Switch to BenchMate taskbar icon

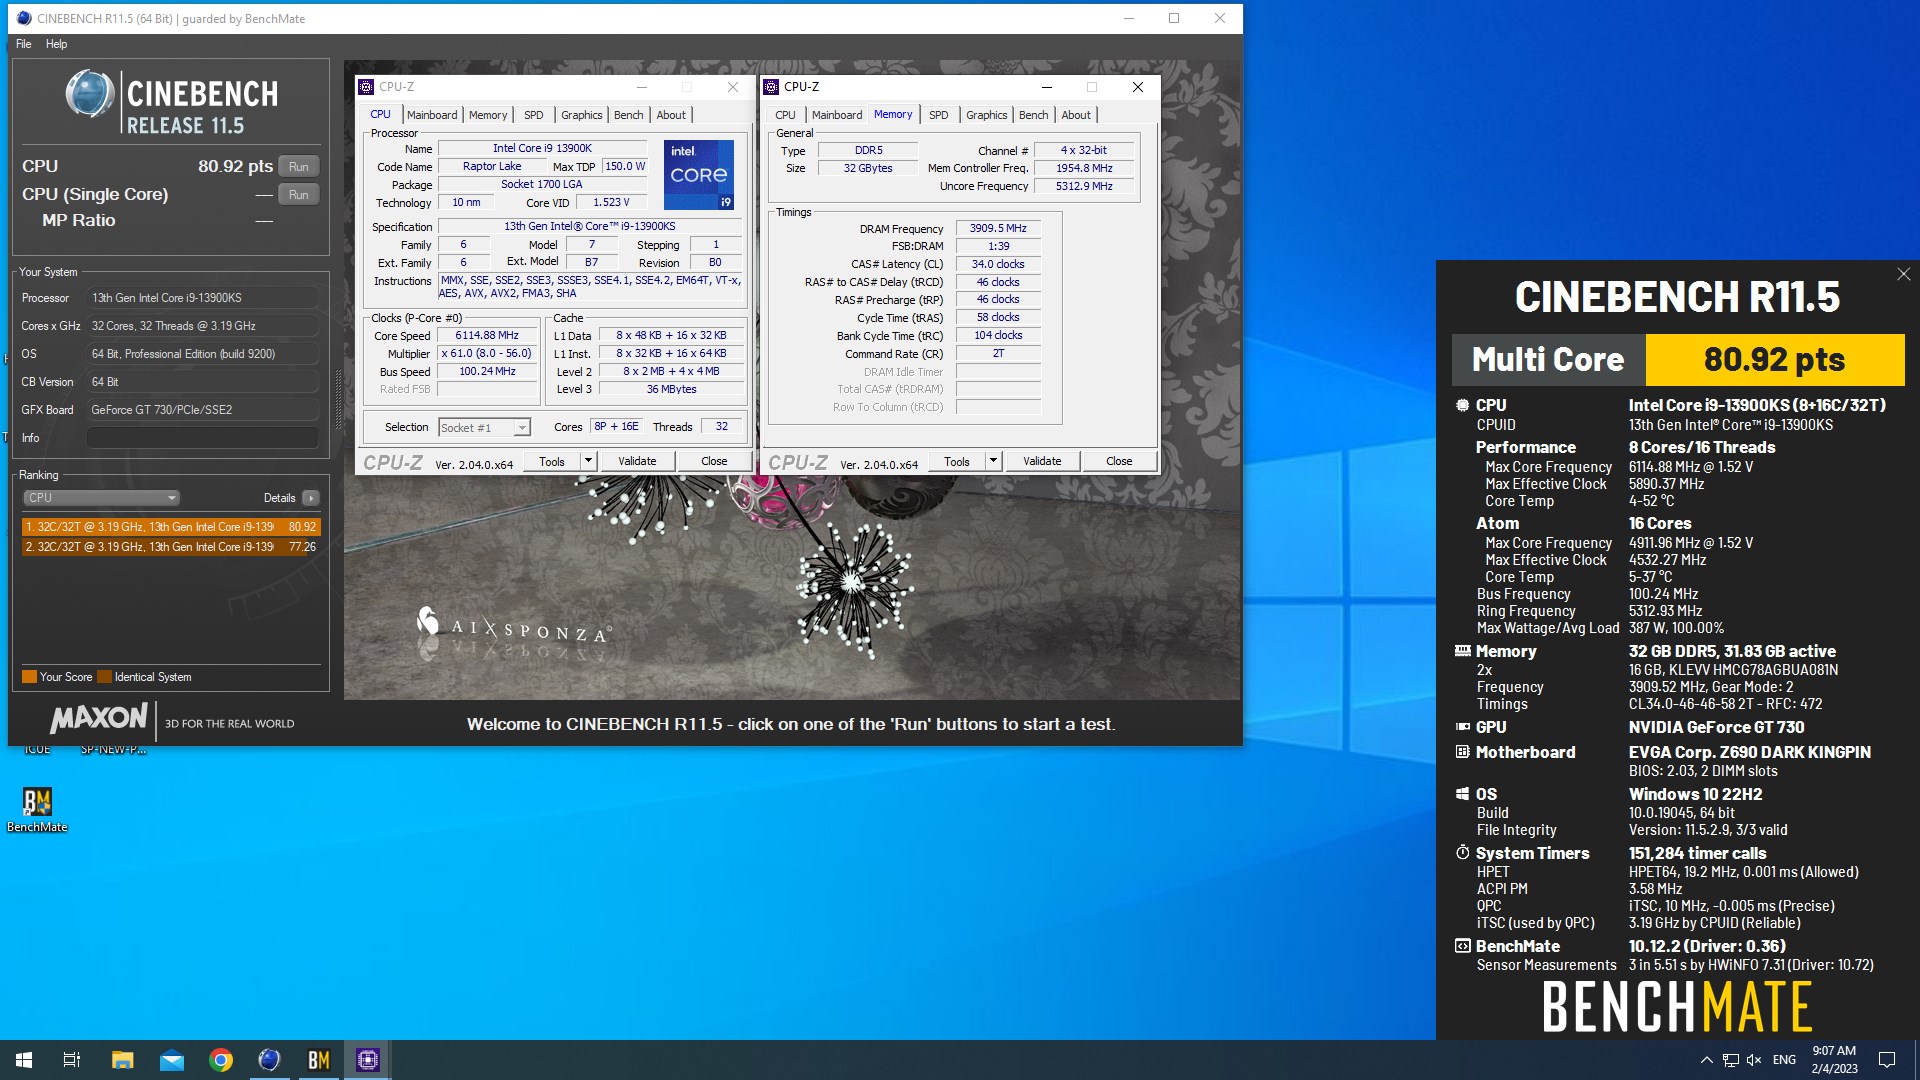319,1060
